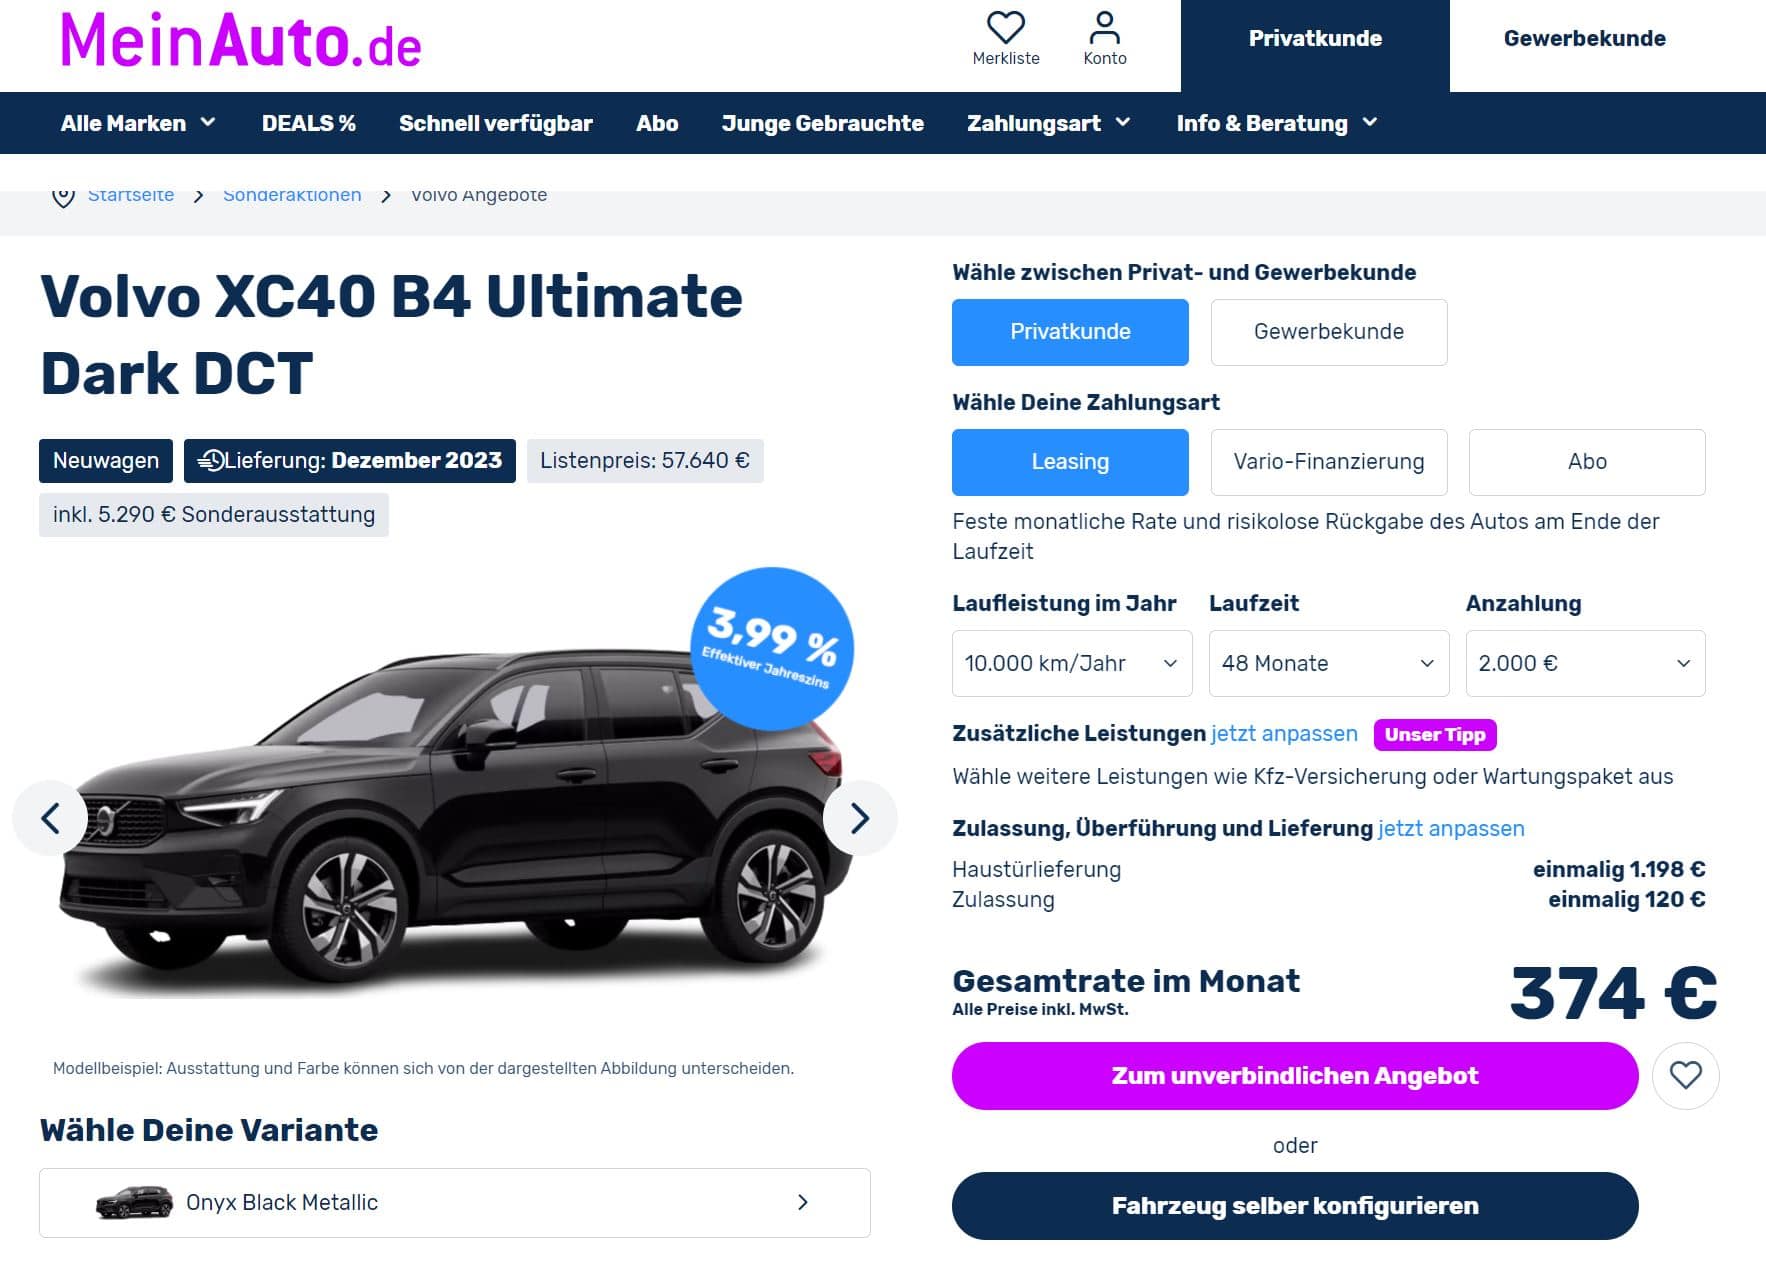Click Fahrzeug selber konfigurieren button
Image resolution: width=1766 pixels, height=1267 pixels.
1294,1206
